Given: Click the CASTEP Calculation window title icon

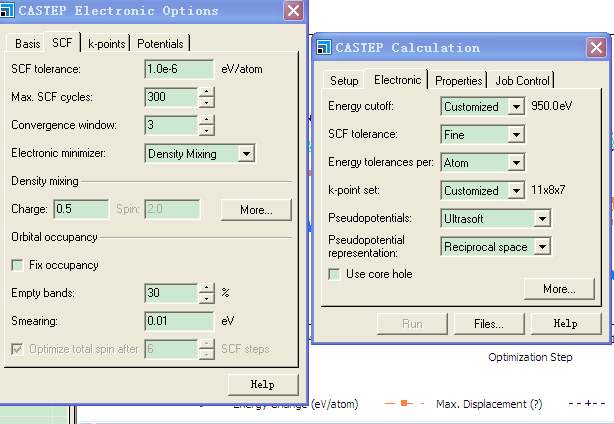Looking at the screenshot, I should coord(323,47).
